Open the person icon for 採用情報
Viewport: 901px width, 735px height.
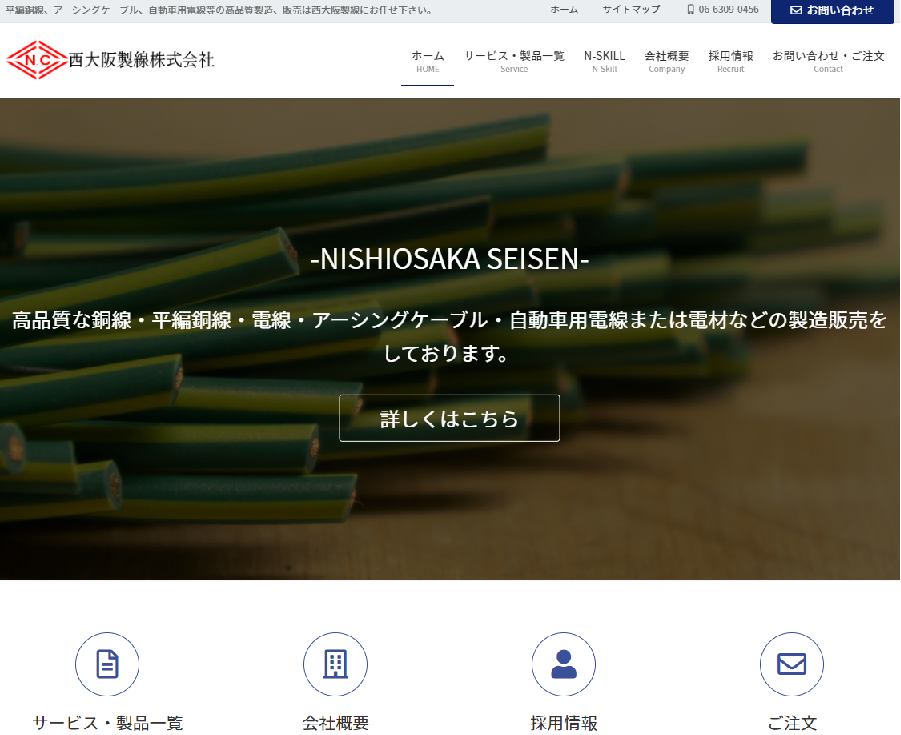[x=564, y=664]
